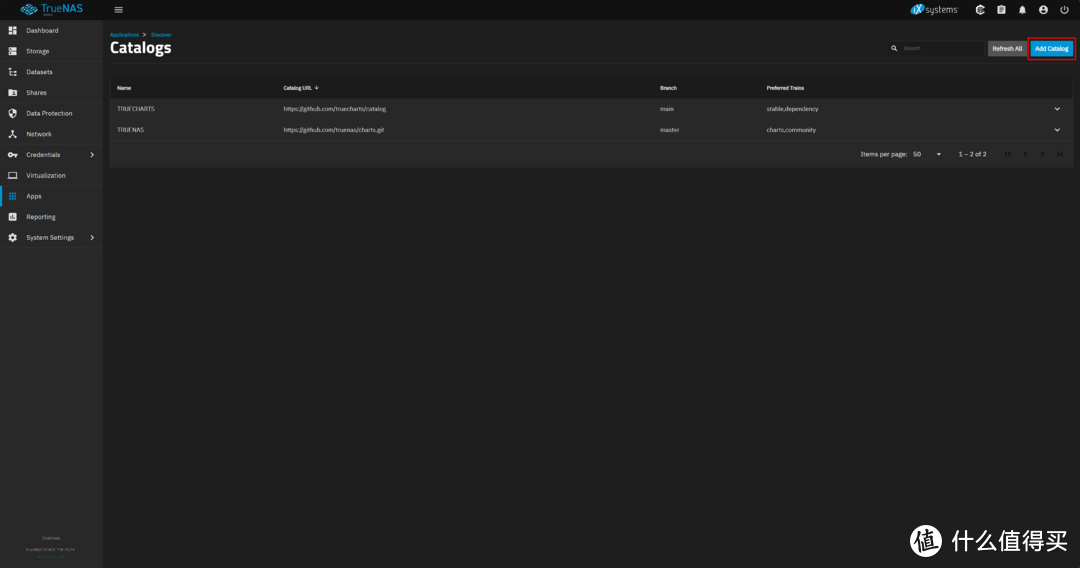This screenshot has height=568, width=1080.
Task: Click the power icon
Action: pos(1064,10)
